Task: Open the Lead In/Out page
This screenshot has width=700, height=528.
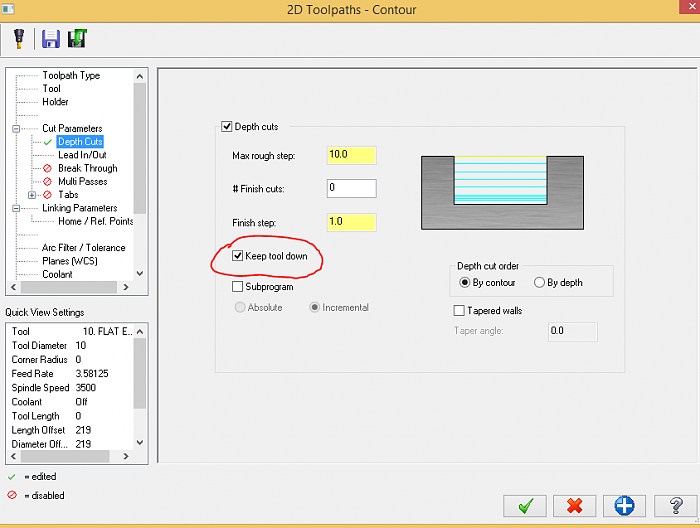Action: pos(82,155)
